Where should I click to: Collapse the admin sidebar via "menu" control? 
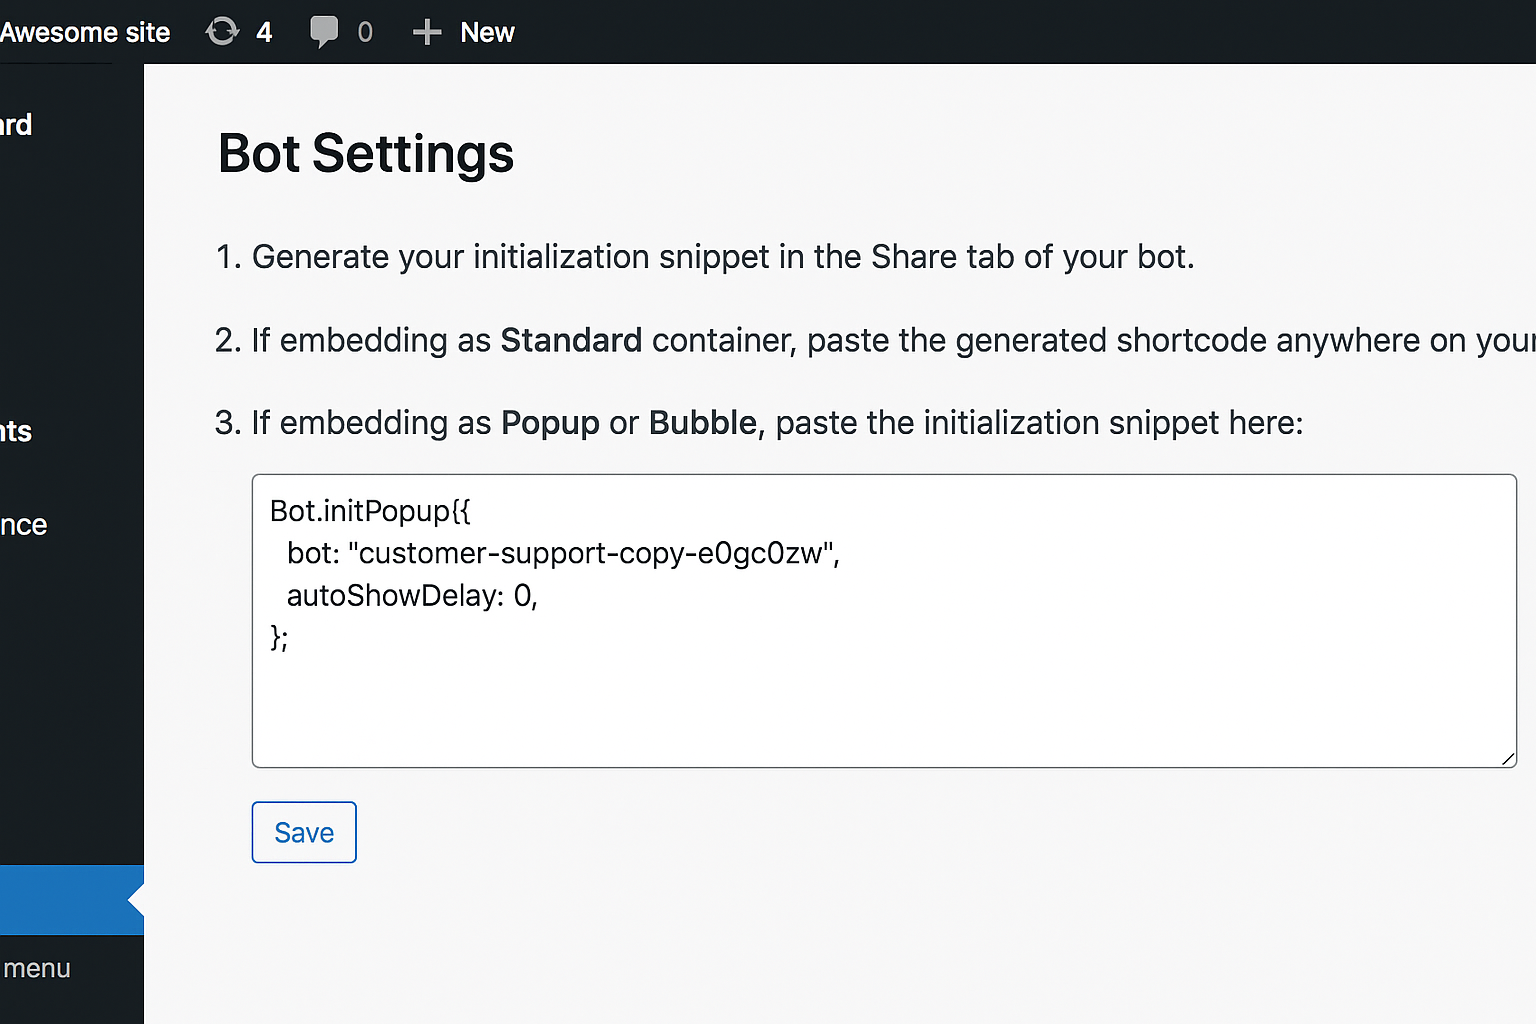coord(37,967)
